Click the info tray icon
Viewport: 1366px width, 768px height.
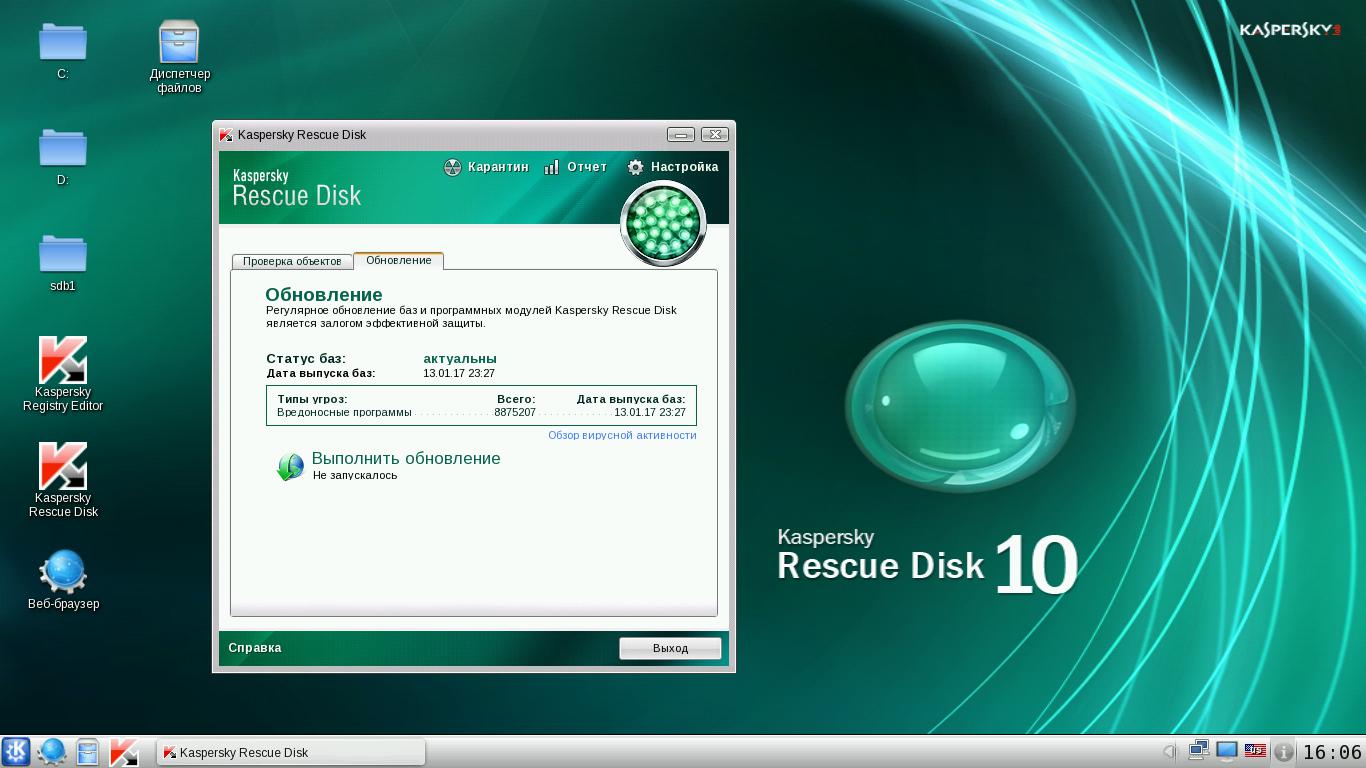[x=1284, y=752]
